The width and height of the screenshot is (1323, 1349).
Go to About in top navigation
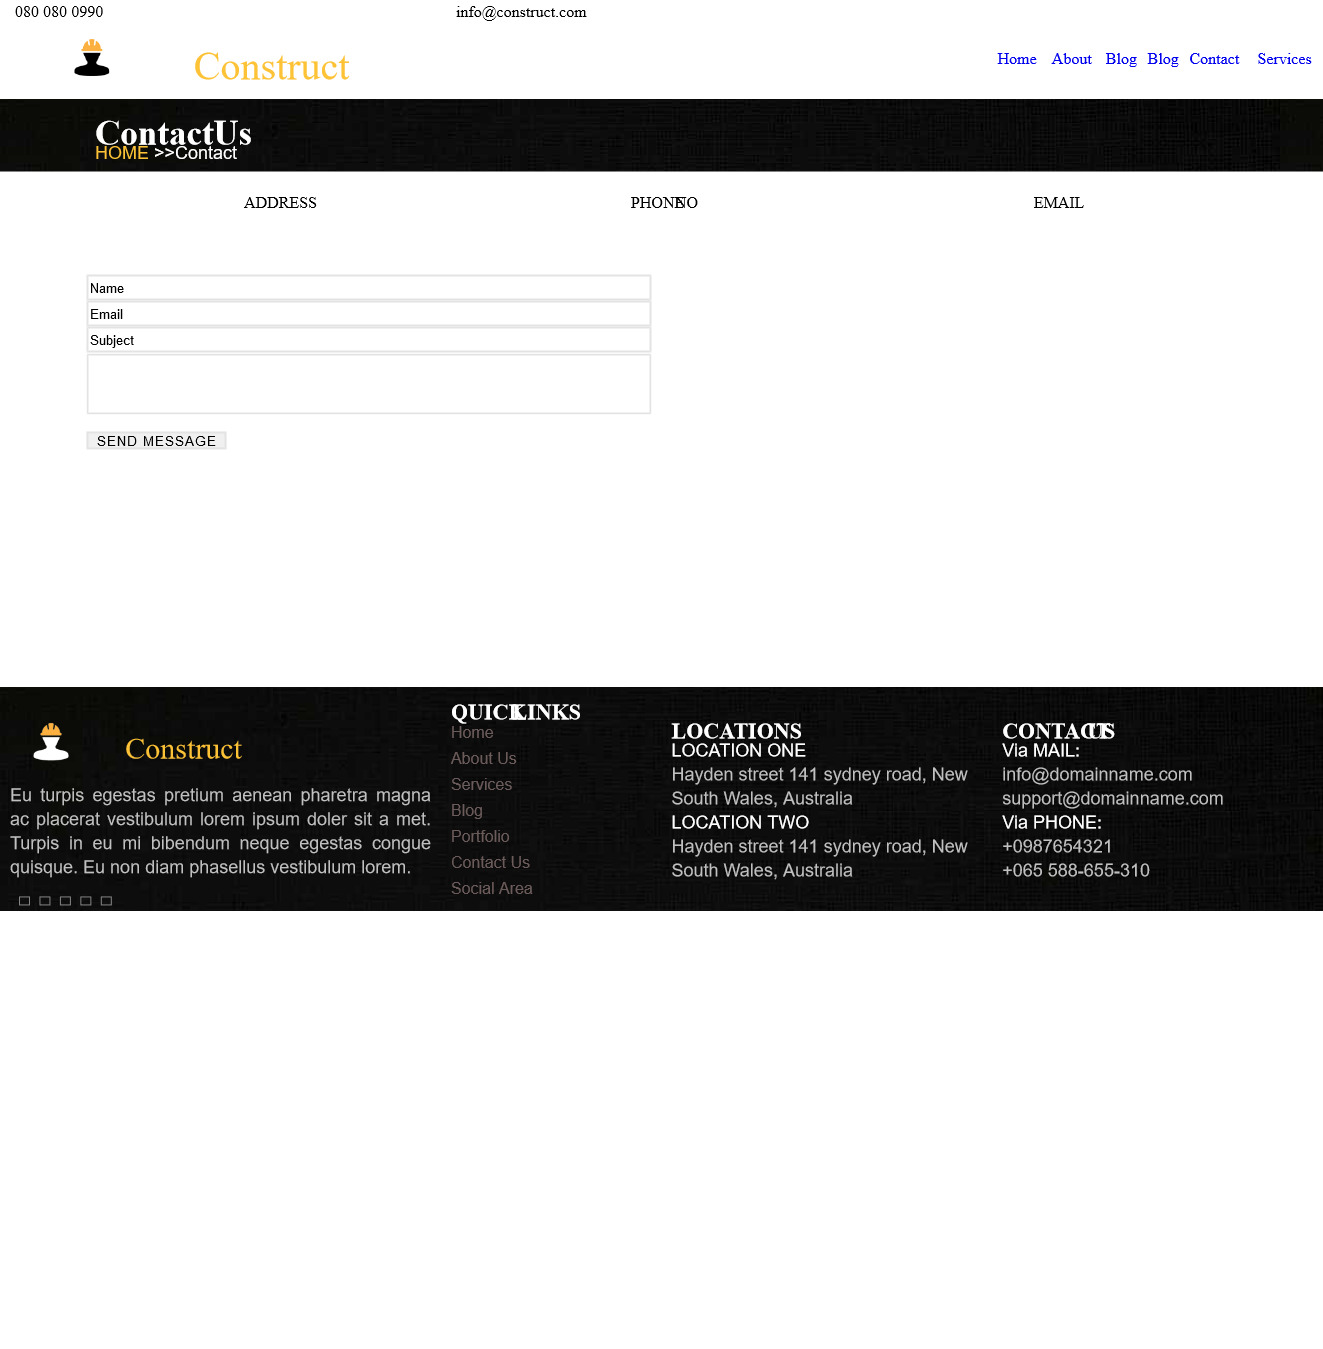click(x=1071, y=59)
